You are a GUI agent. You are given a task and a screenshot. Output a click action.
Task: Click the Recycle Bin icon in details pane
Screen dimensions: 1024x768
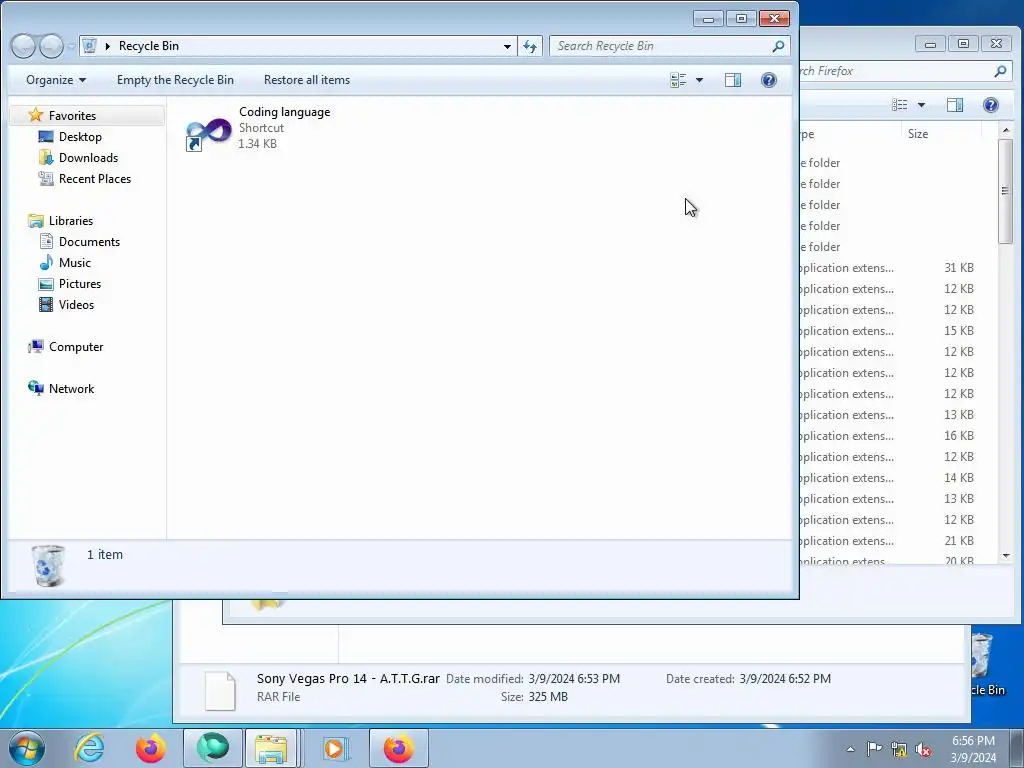(x=48, y=565)
